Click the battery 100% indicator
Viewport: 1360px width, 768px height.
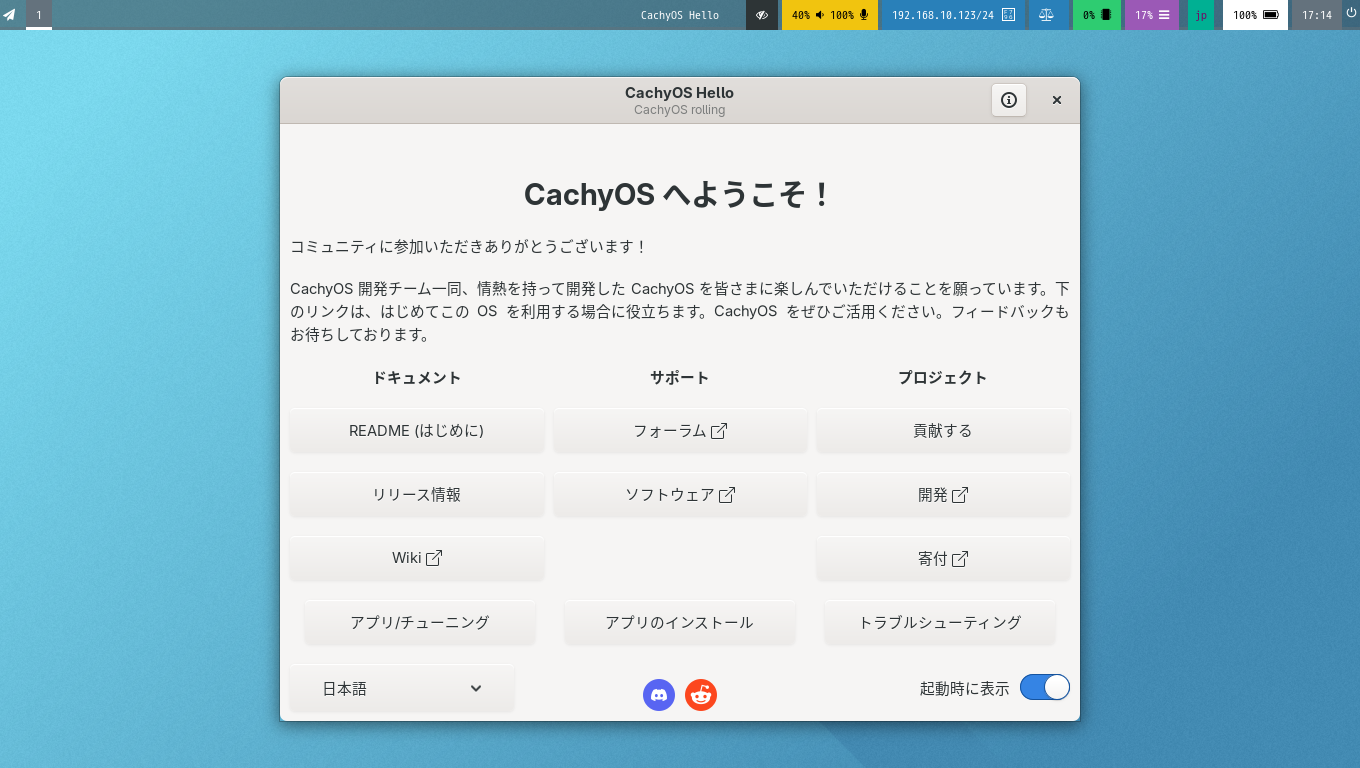click(x=1255, y=15)
